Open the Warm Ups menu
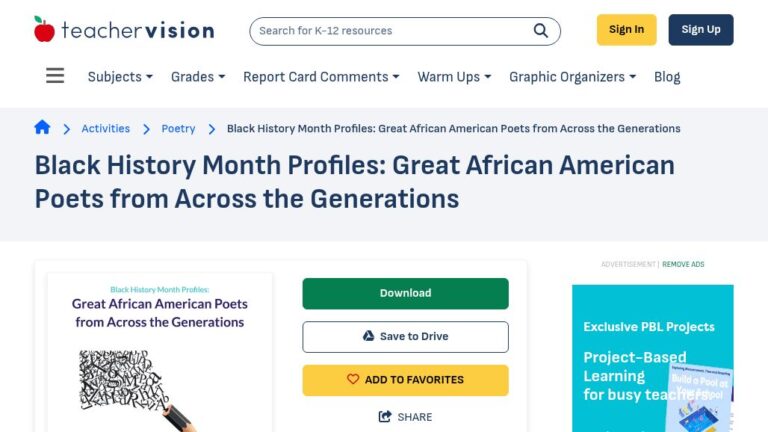Image resolution: width=768 pixels, height=432 pixels. (x=454, y=77)
